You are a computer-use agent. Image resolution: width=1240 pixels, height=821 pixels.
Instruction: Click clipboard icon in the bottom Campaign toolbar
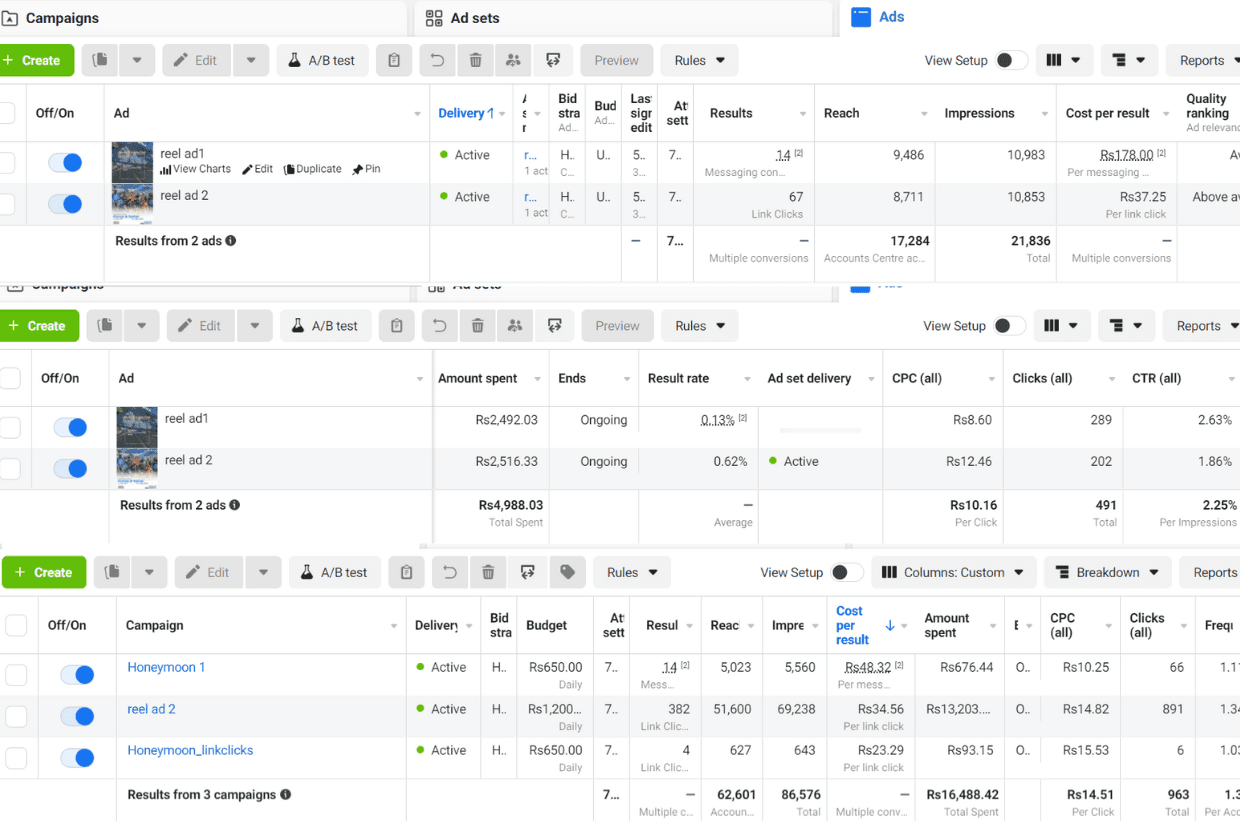click(x=406, y=572)
